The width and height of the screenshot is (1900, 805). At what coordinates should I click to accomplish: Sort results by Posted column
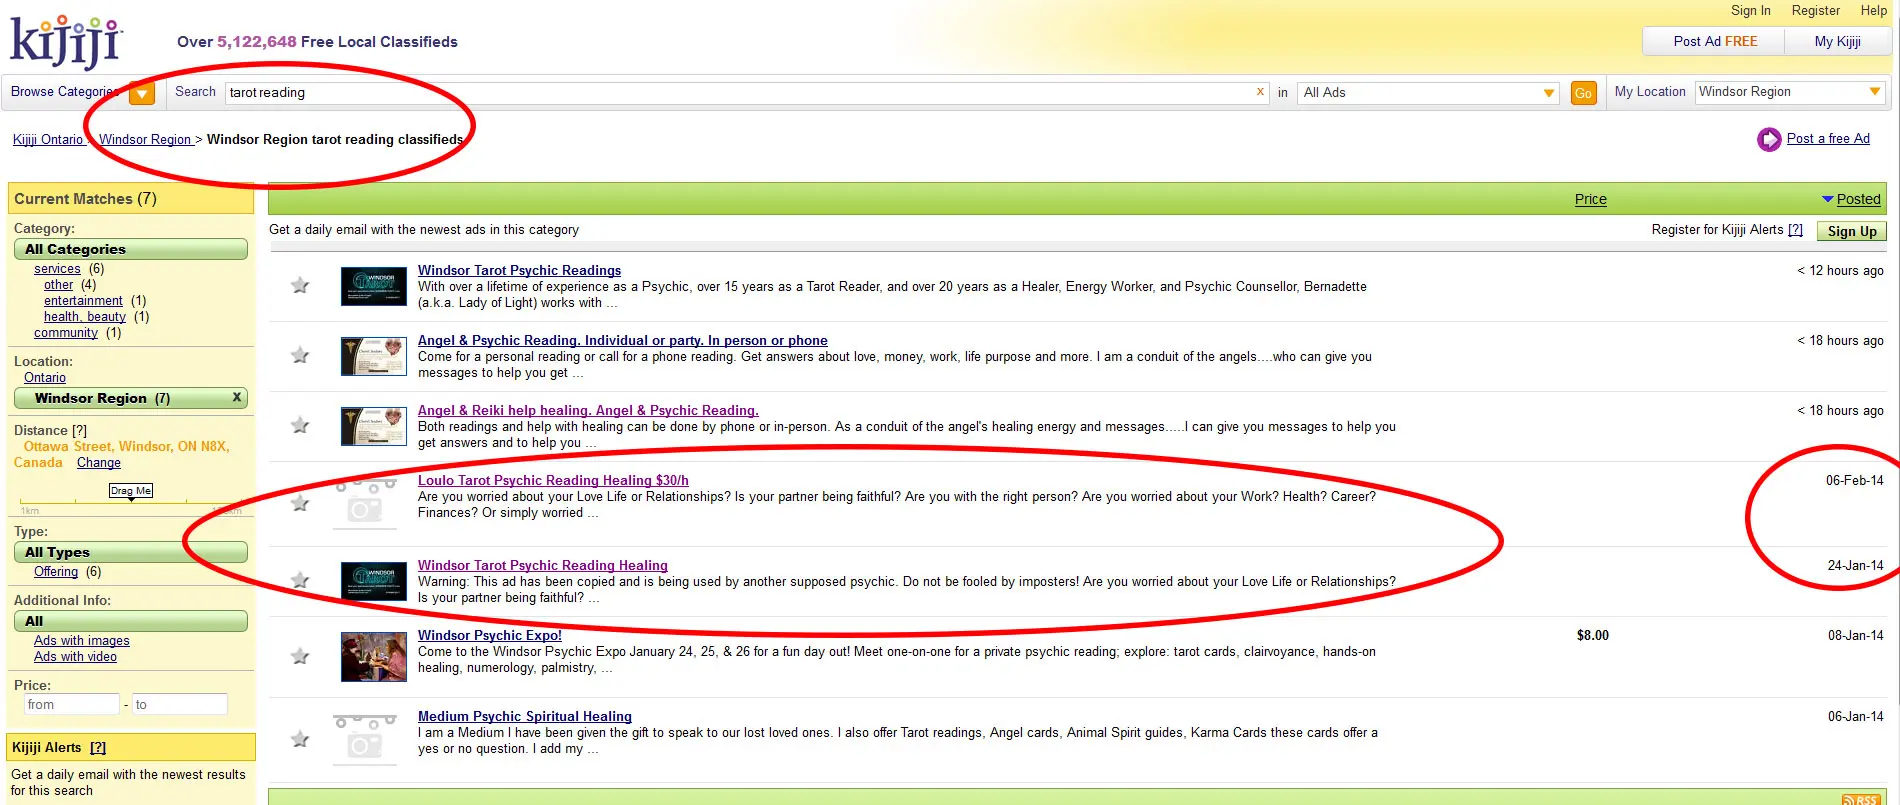[x=1858, y=199]
